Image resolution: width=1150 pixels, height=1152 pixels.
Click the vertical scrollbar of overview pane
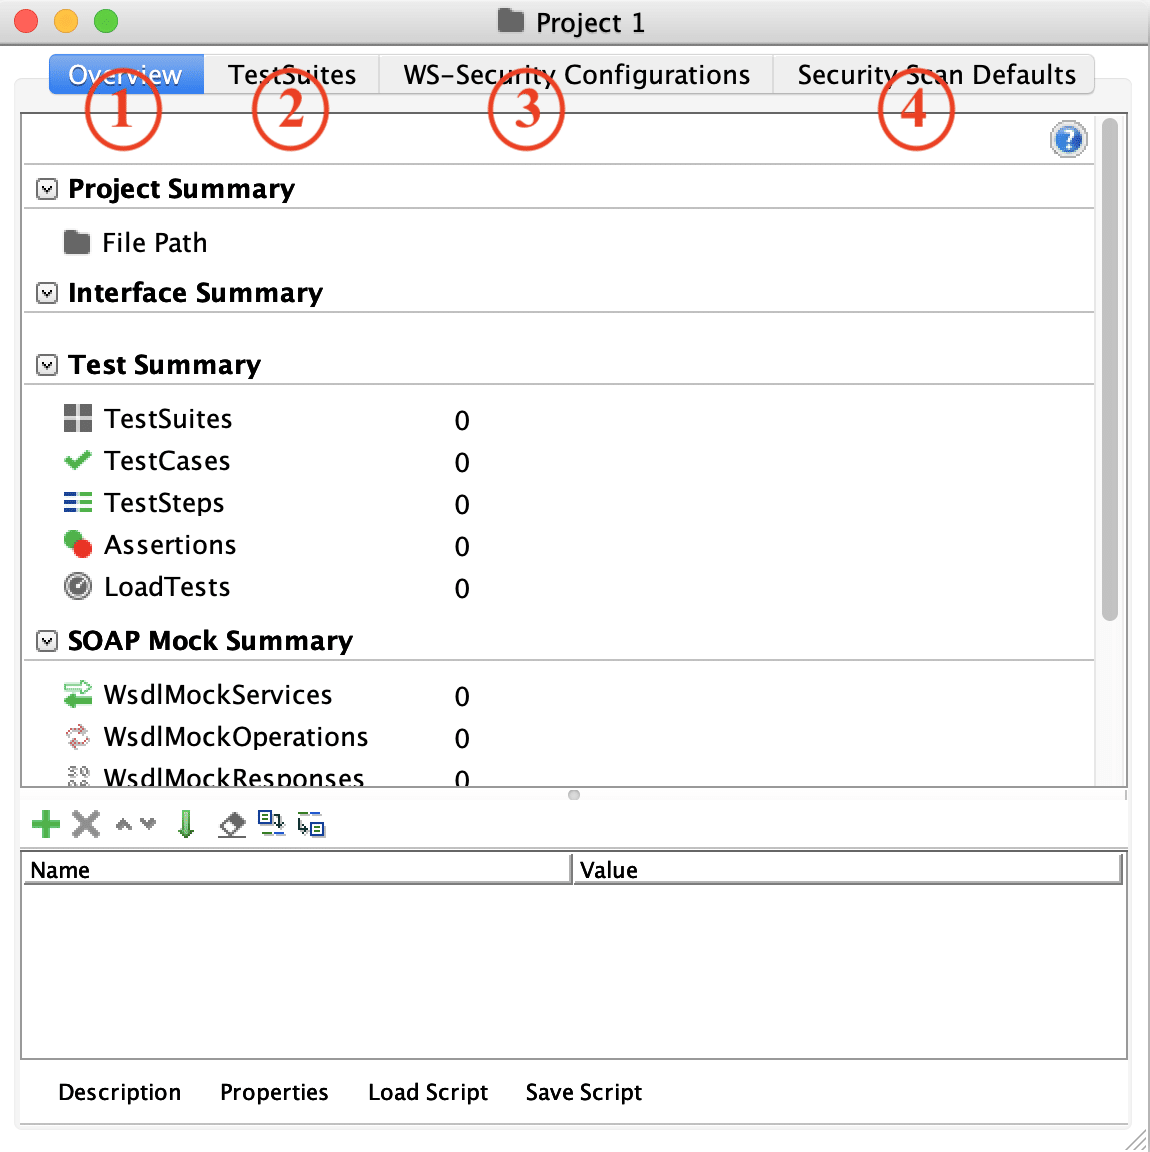pos(1110,370)
